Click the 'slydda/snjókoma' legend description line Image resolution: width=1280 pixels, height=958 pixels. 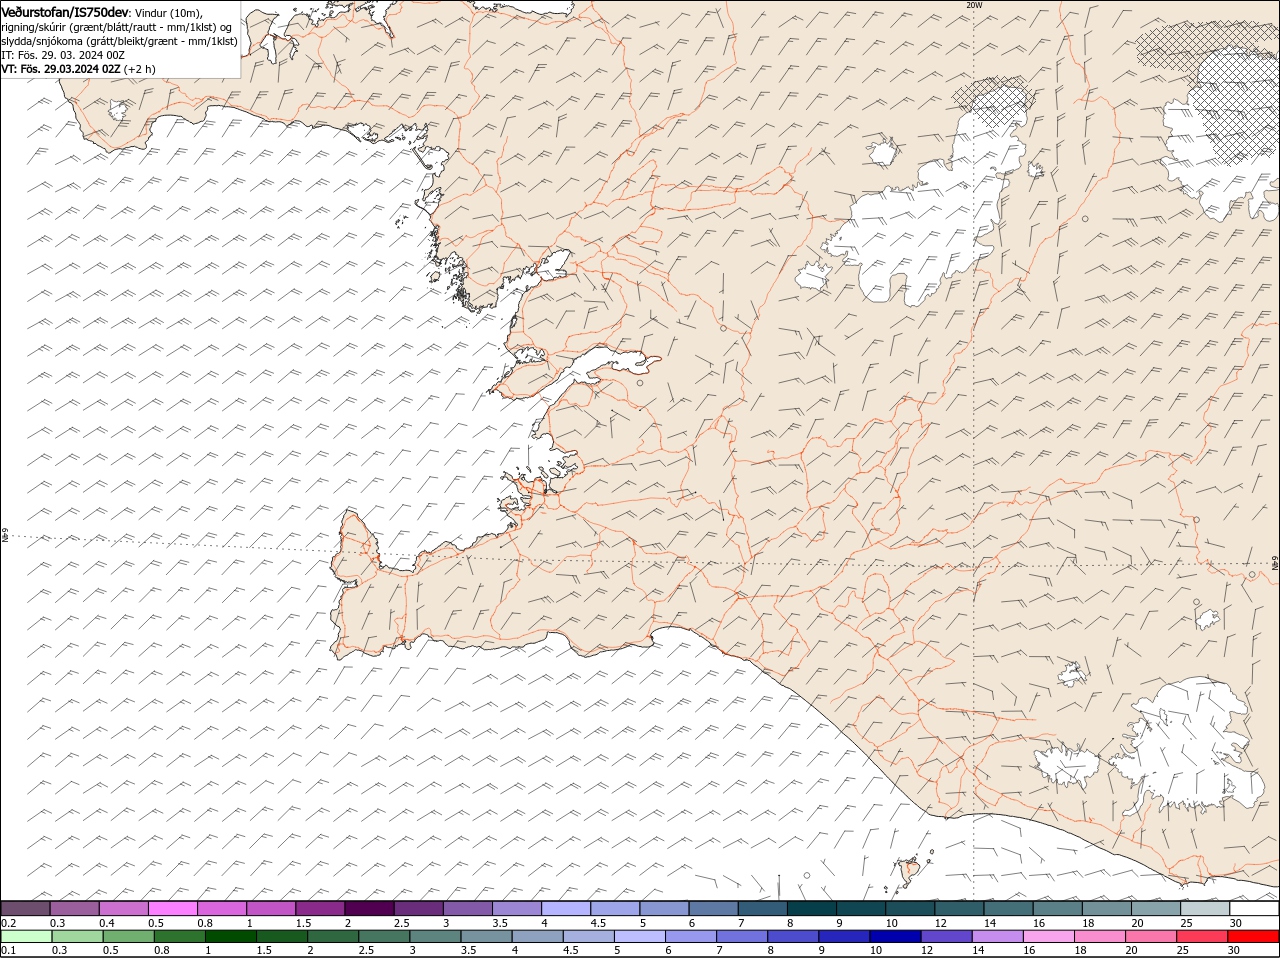tap(119, 41)
